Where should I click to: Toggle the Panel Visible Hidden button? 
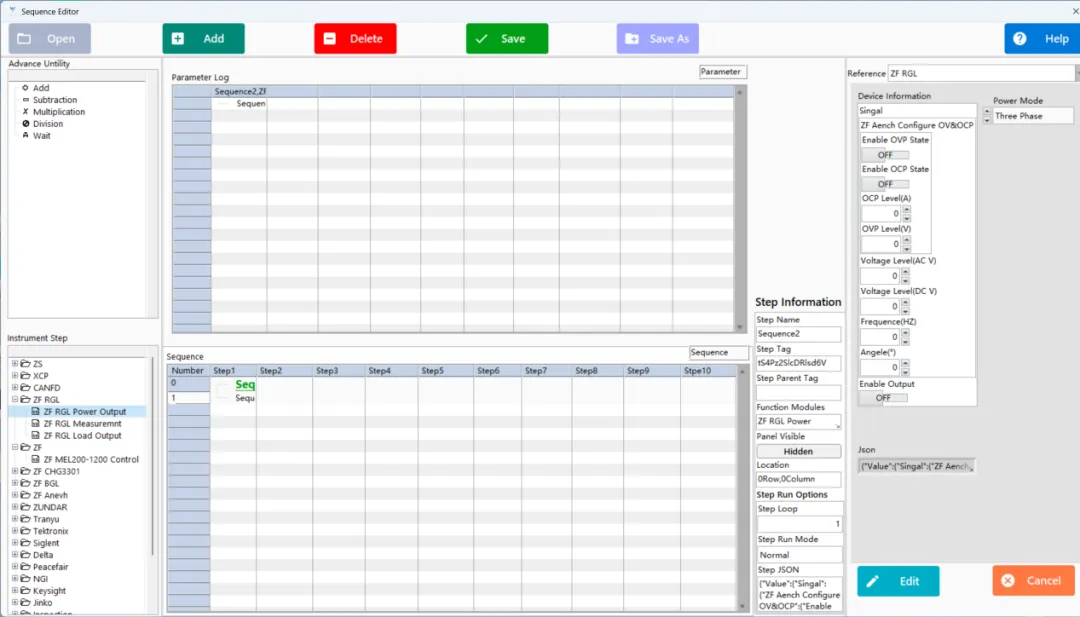(x=798, y=451)
